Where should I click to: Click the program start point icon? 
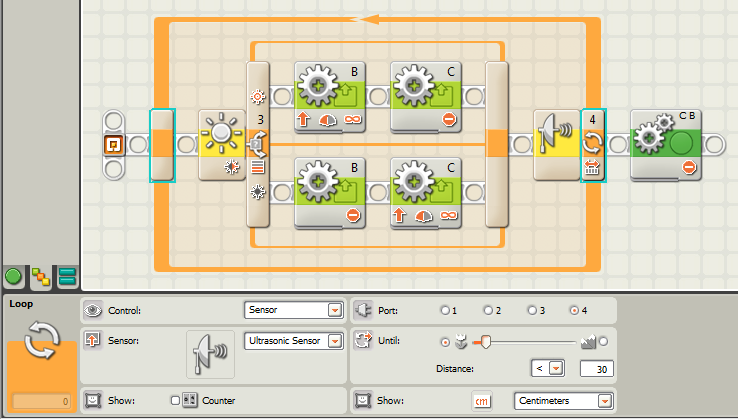[115, 144]
